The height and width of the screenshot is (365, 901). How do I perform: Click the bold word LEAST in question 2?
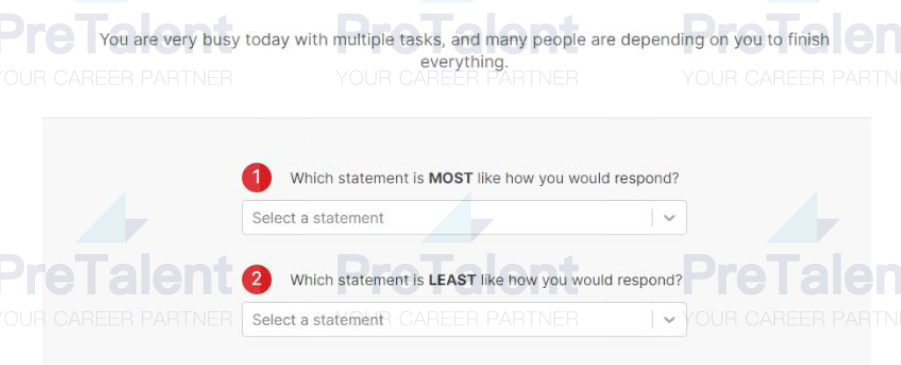click(x=452, y=280)
